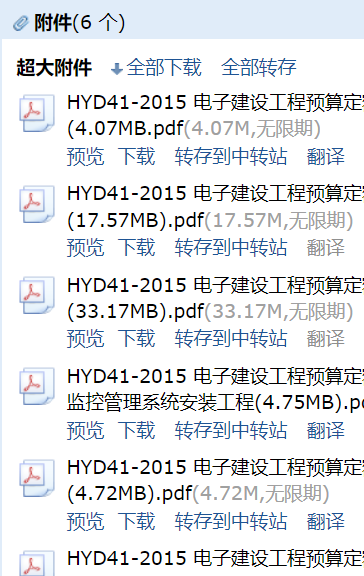364x576 pixels.
Task: Save 4.72MB pdf to 中转站
Action: [x=231, y=521]
